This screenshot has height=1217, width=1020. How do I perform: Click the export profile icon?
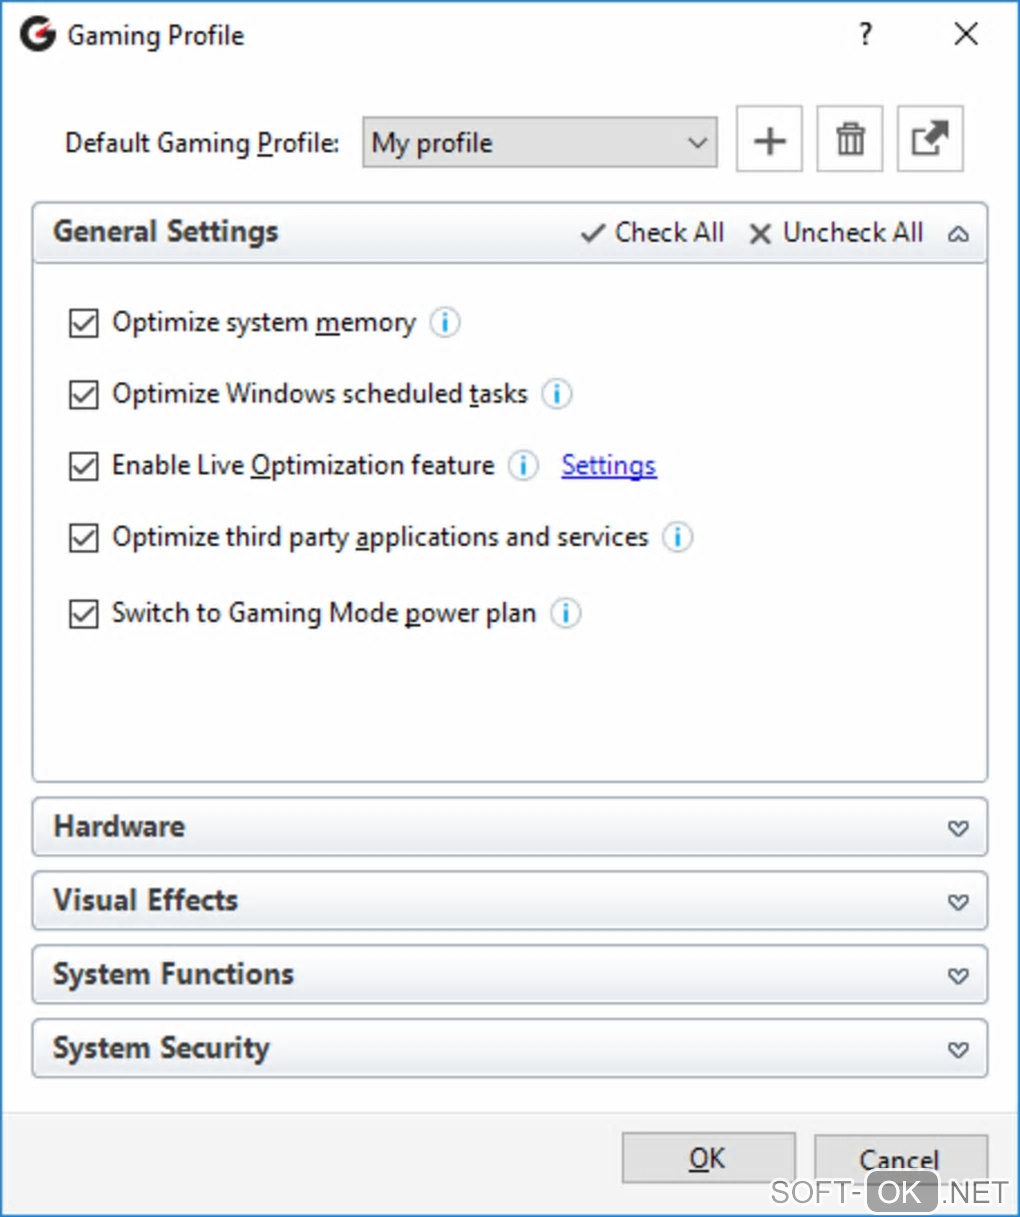coord(930,140)
